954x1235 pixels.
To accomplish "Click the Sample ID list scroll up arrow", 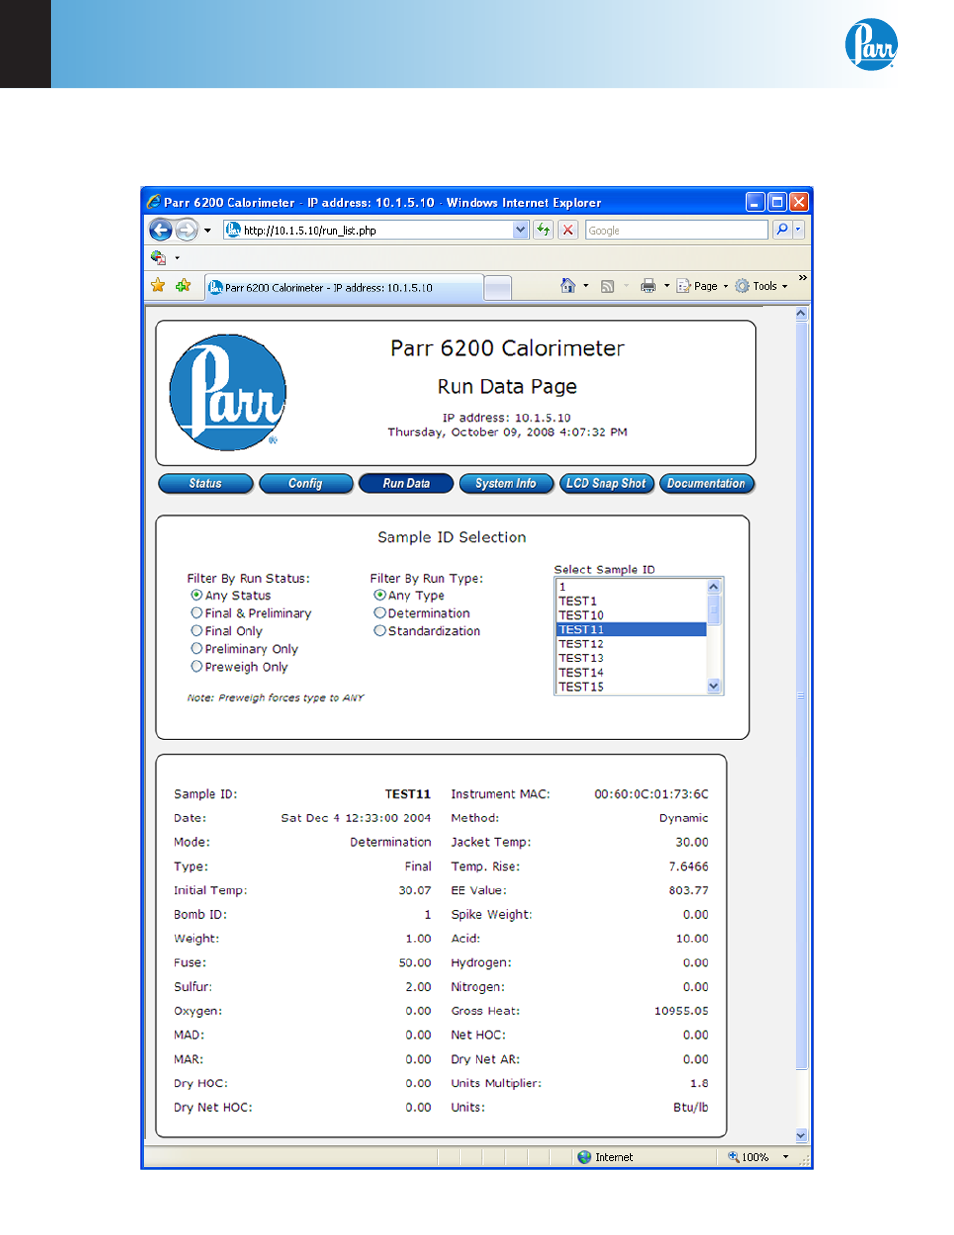I will coord(714,587).
